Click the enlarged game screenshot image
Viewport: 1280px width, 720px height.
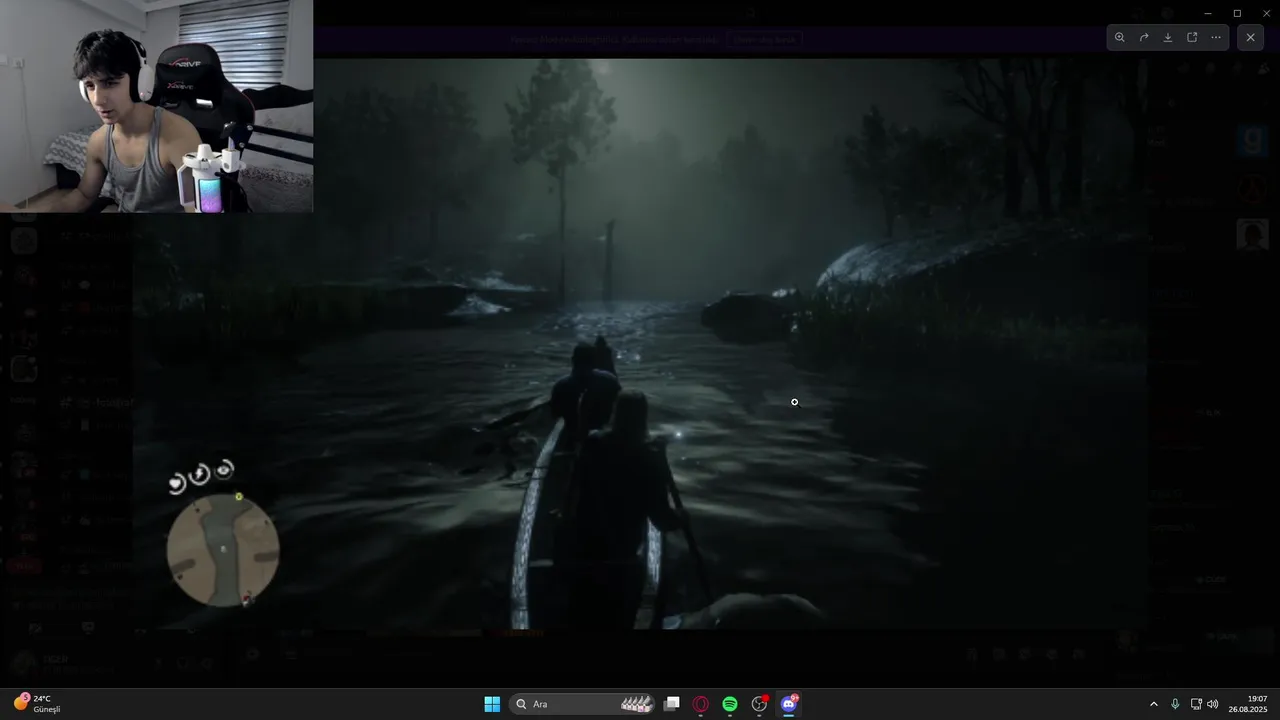click(640, 343)
